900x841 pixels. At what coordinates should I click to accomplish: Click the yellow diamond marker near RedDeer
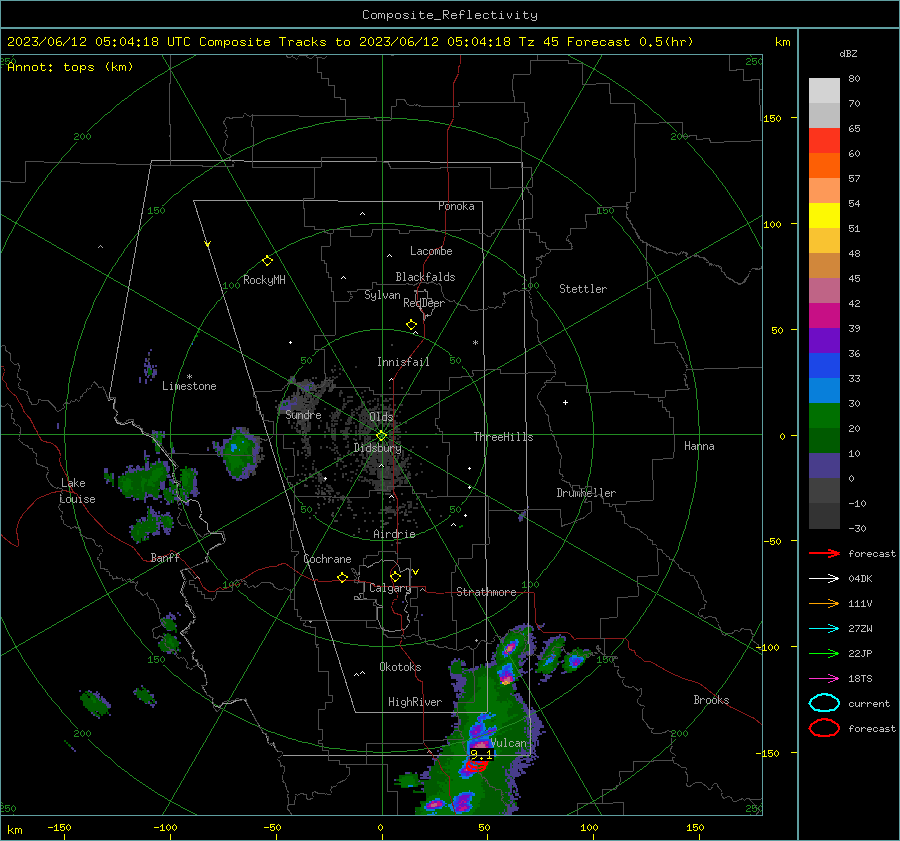tap(411, 325)
